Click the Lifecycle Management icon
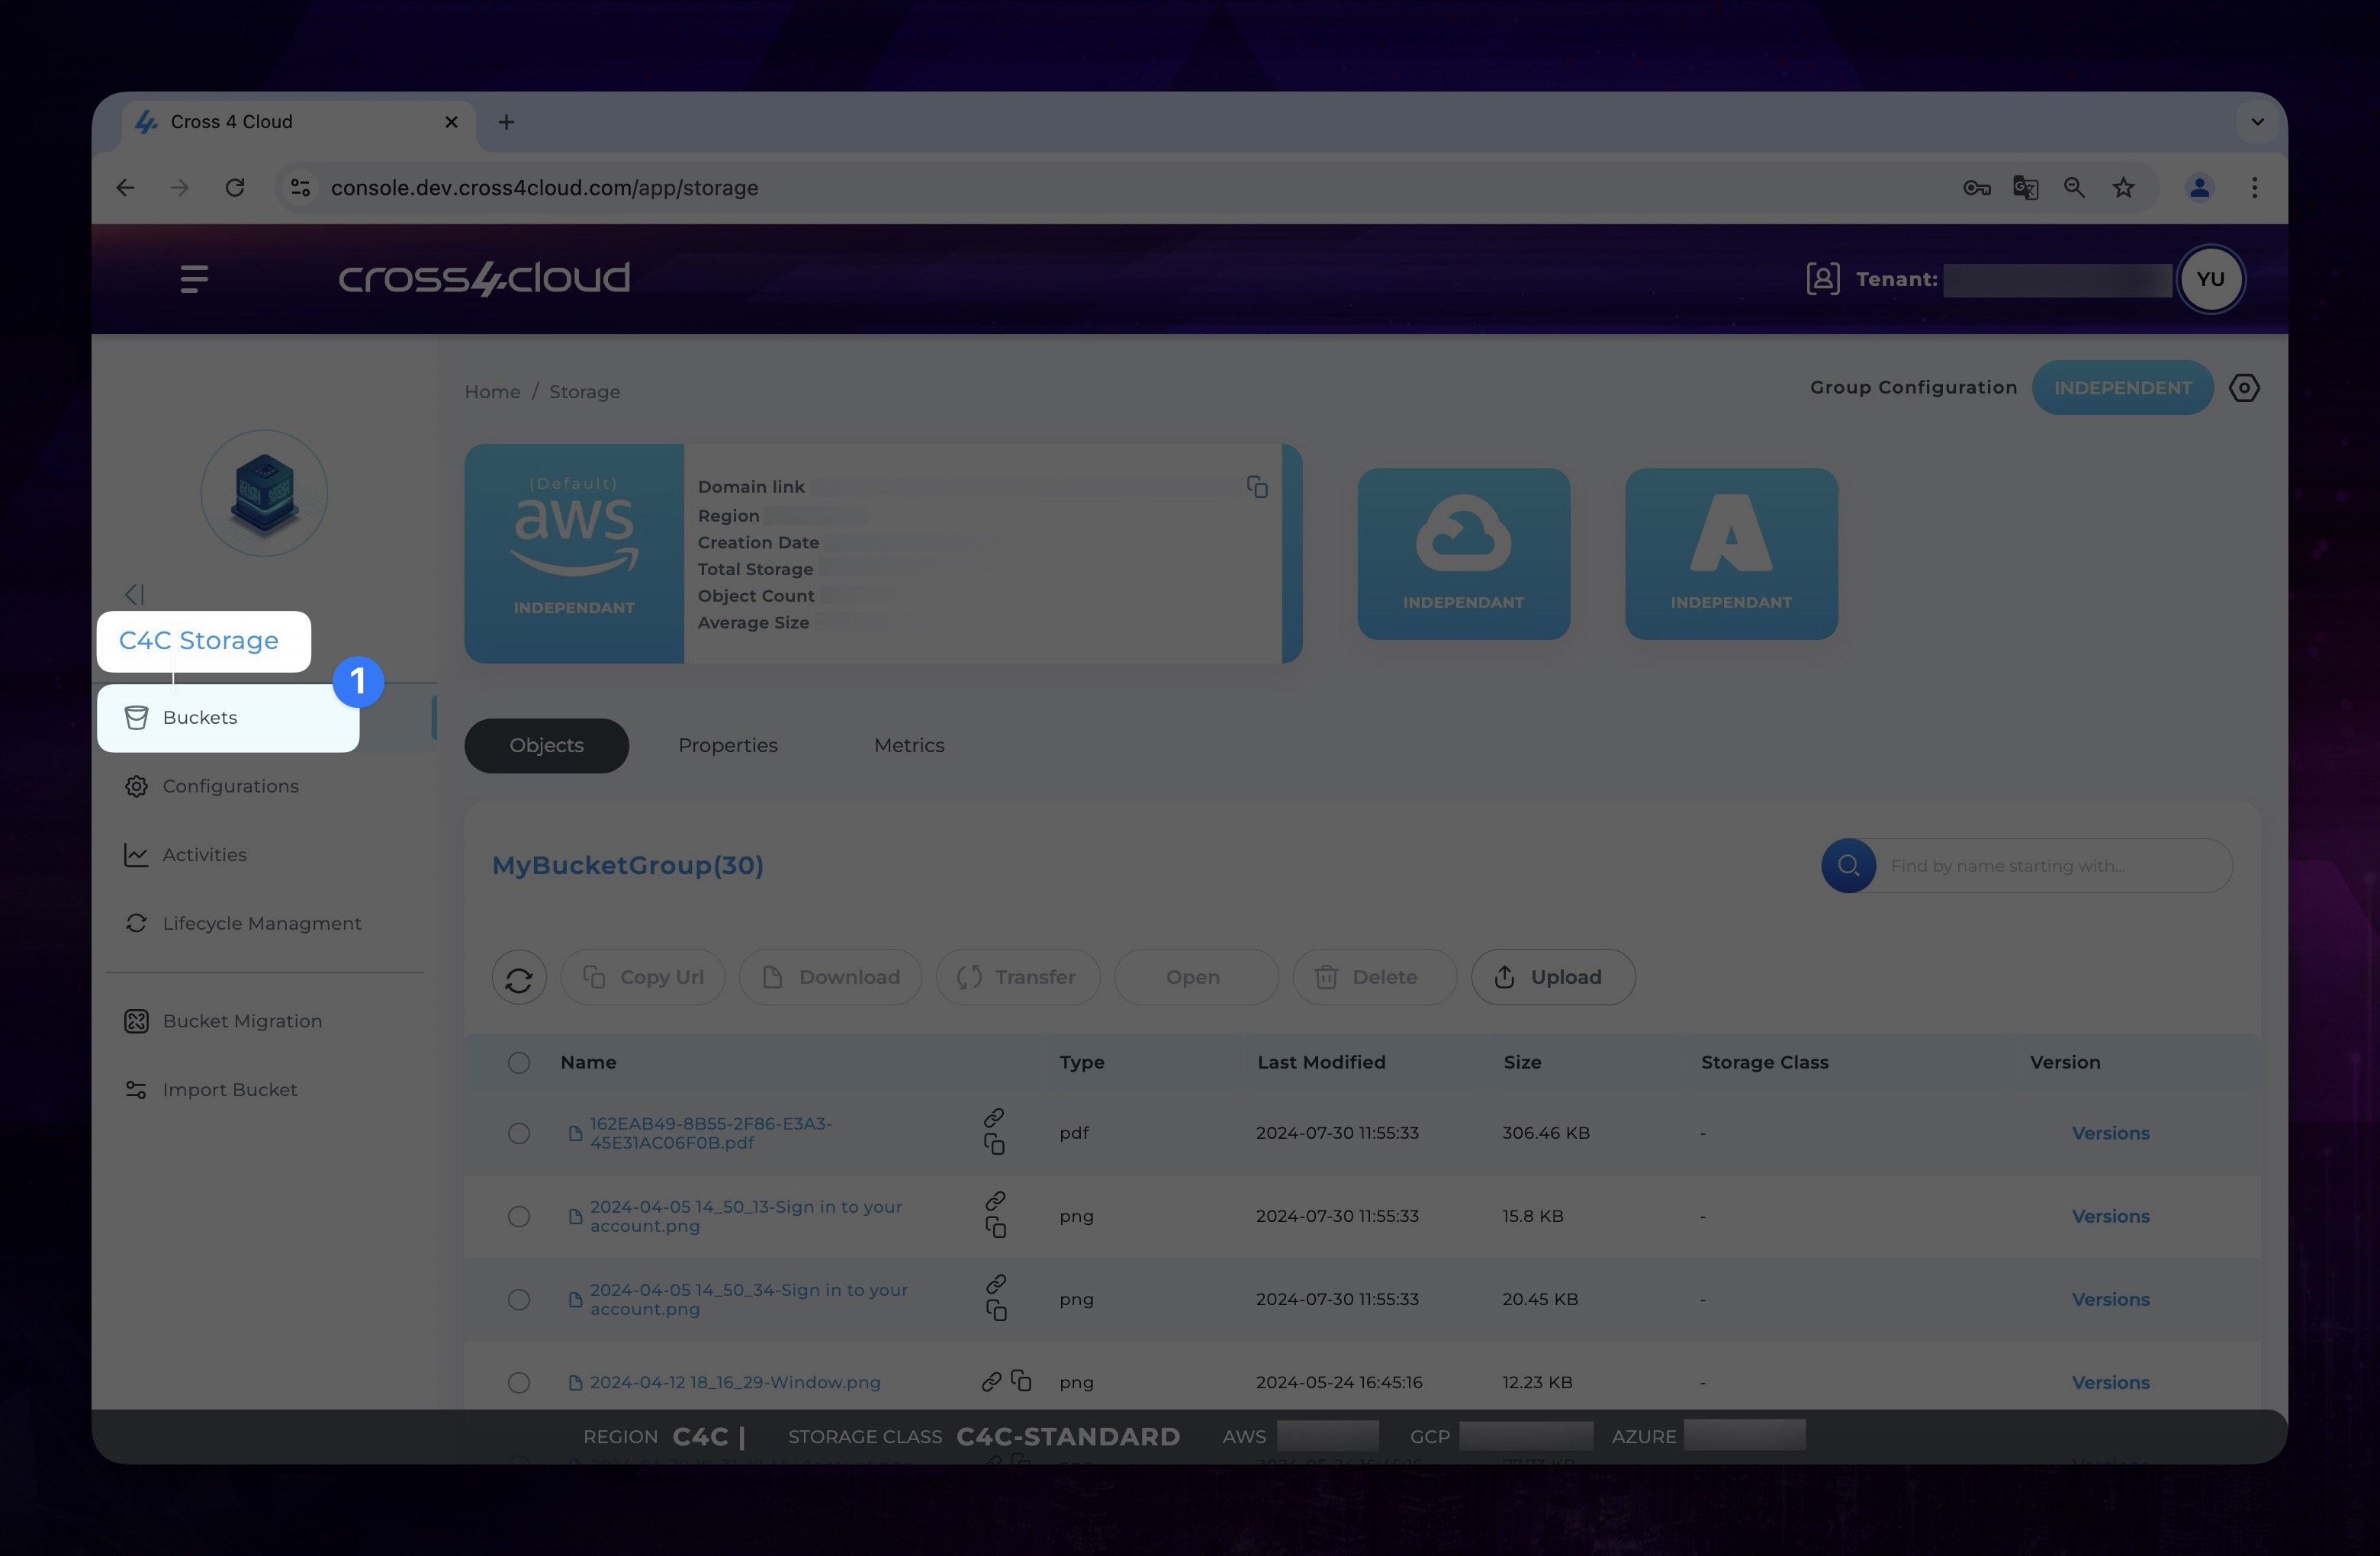The image size is (2380, 1556). (136, 922)
